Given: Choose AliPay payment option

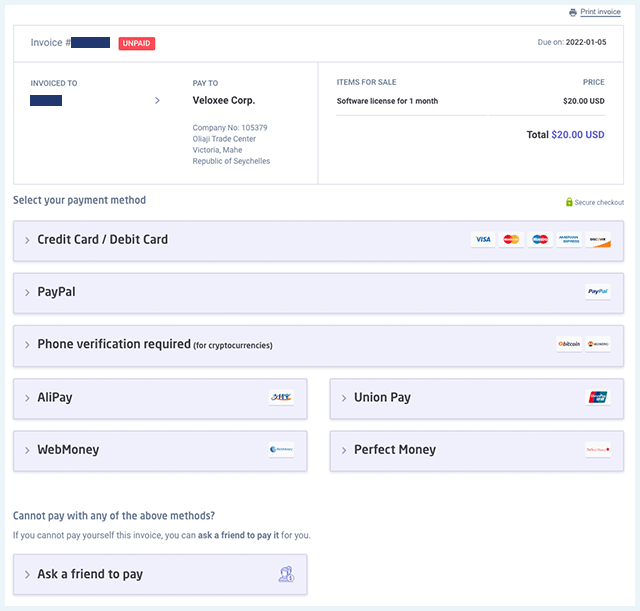Looking at the screenshot, I should pos(160,398).
